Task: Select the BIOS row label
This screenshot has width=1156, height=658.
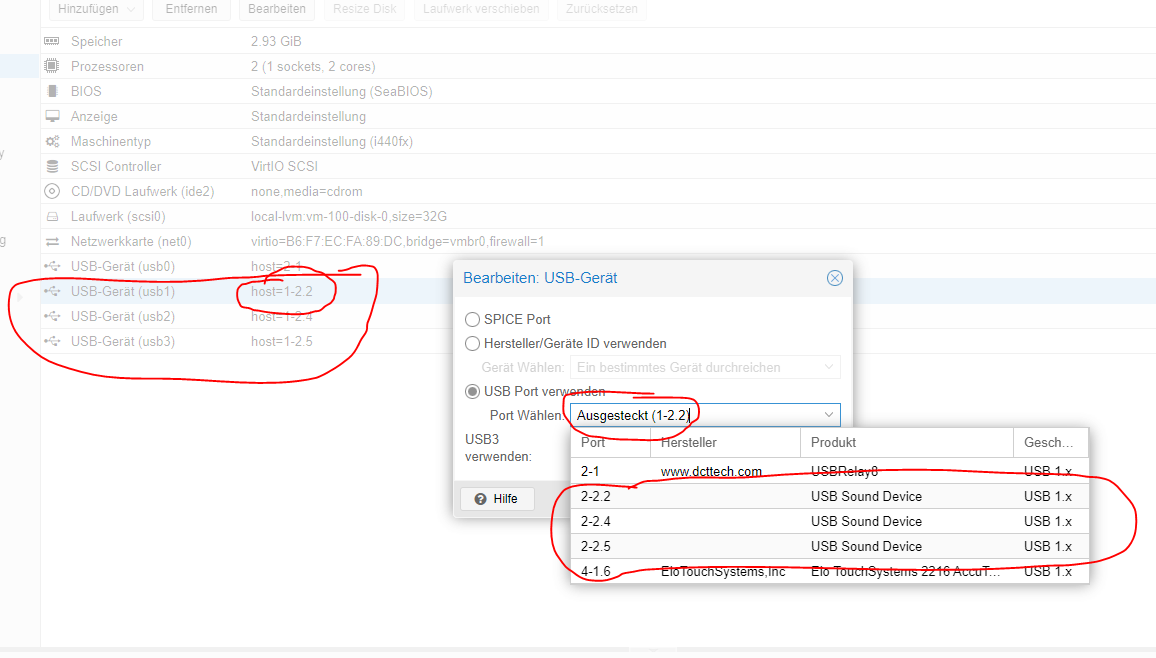Action: pos(86,91)
